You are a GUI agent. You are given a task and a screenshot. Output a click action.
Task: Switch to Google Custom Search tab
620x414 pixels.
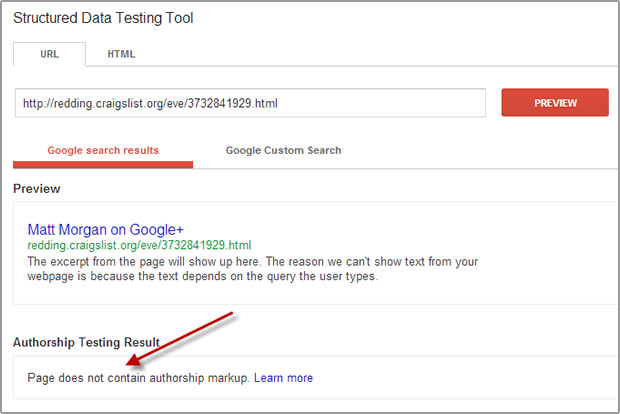[283, 150]
